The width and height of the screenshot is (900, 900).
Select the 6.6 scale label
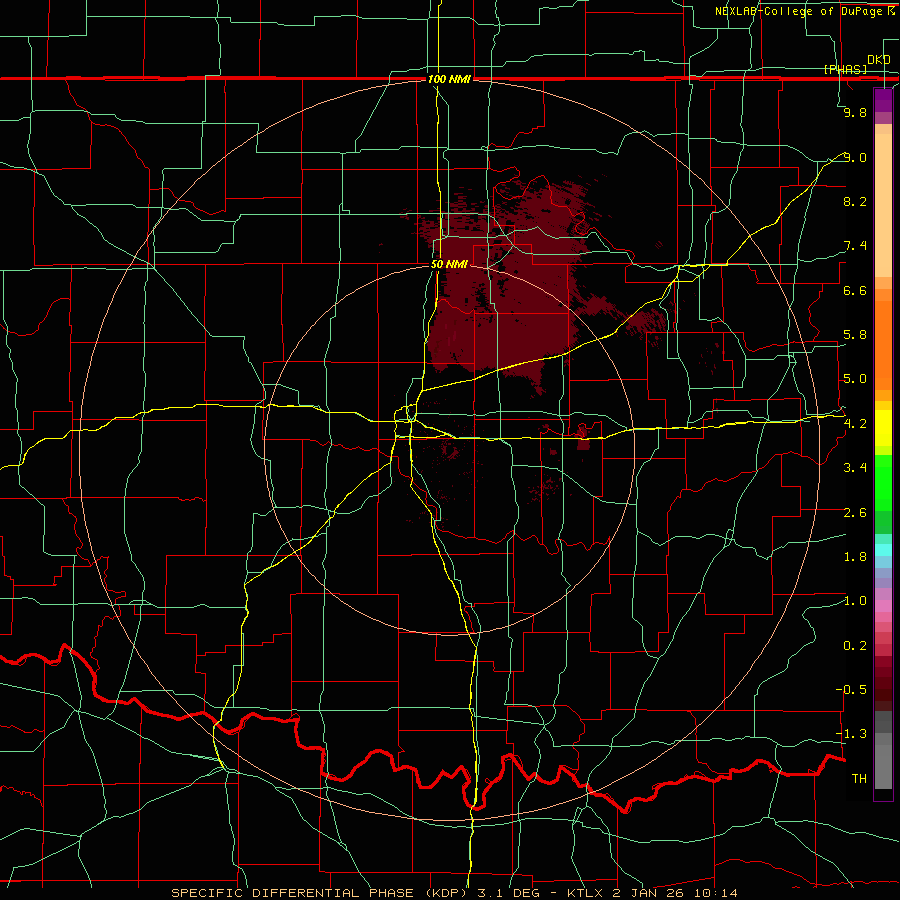pyautogui.click(x=855, y=290)
